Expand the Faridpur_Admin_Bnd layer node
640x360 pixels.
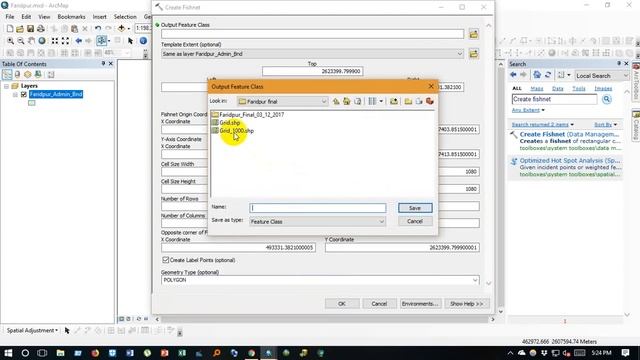15,94
